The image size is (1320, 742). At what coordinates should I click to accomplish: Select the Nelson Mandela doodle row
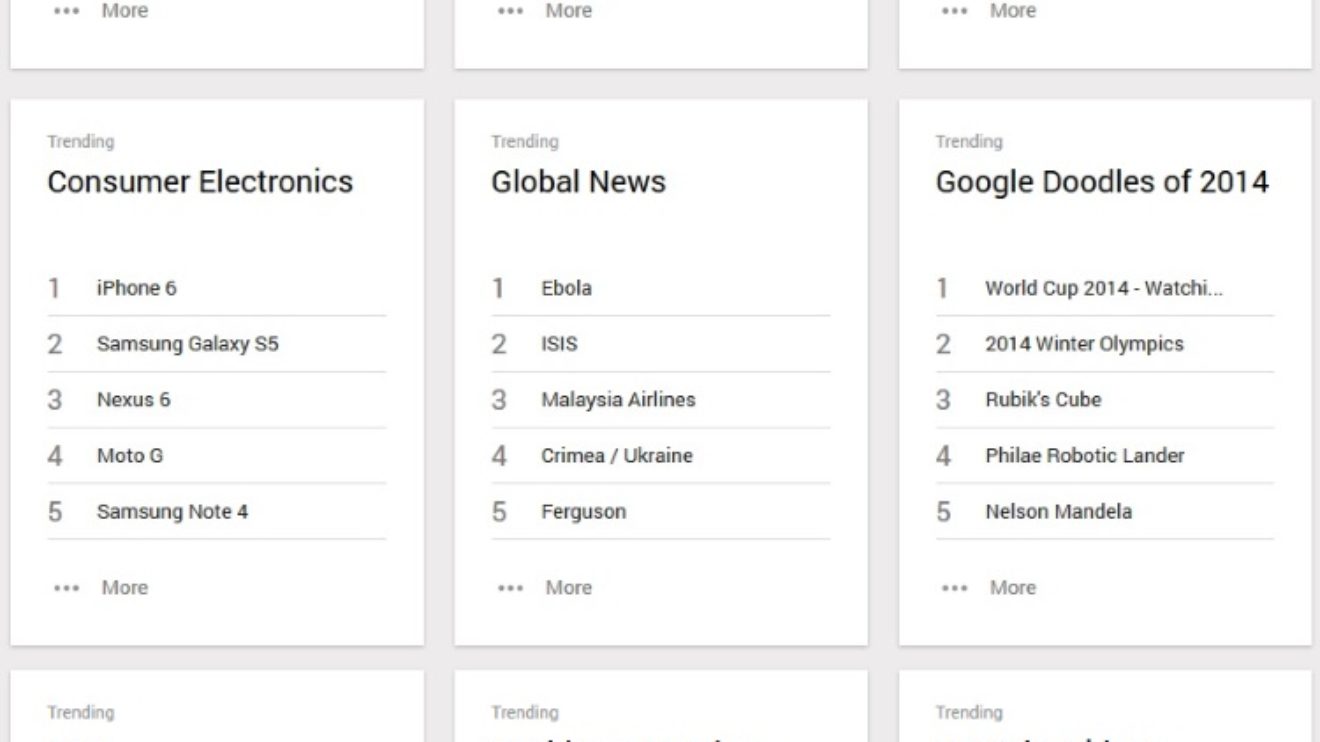1105,512
